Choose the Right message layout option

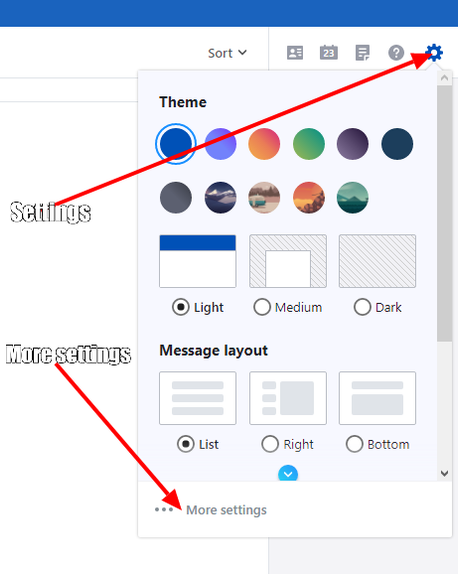click(270, 444)
